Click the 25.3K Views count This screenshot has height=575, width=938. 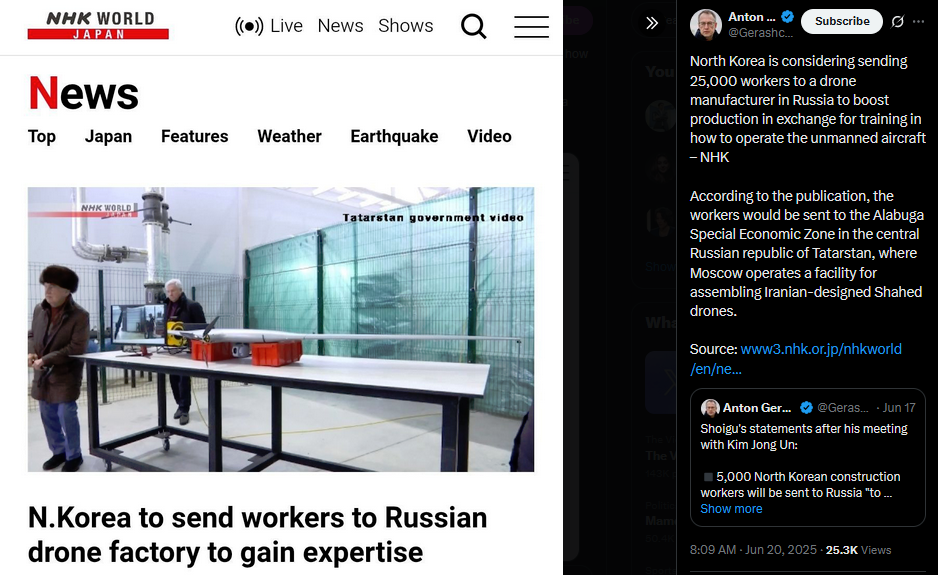click(858, 549)
